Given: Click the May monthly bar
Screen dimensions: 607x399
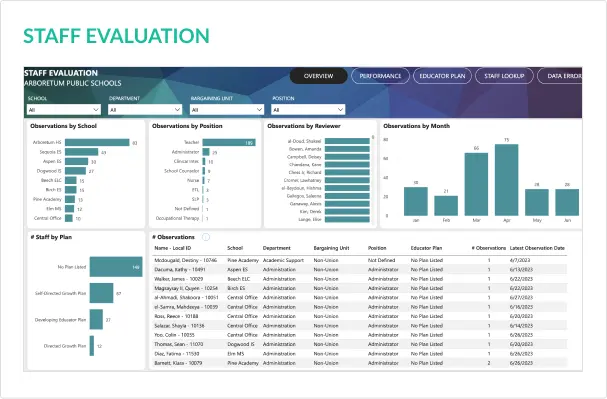Looking at the screenshot, I should pyautogui.click(x=537, y=202).
